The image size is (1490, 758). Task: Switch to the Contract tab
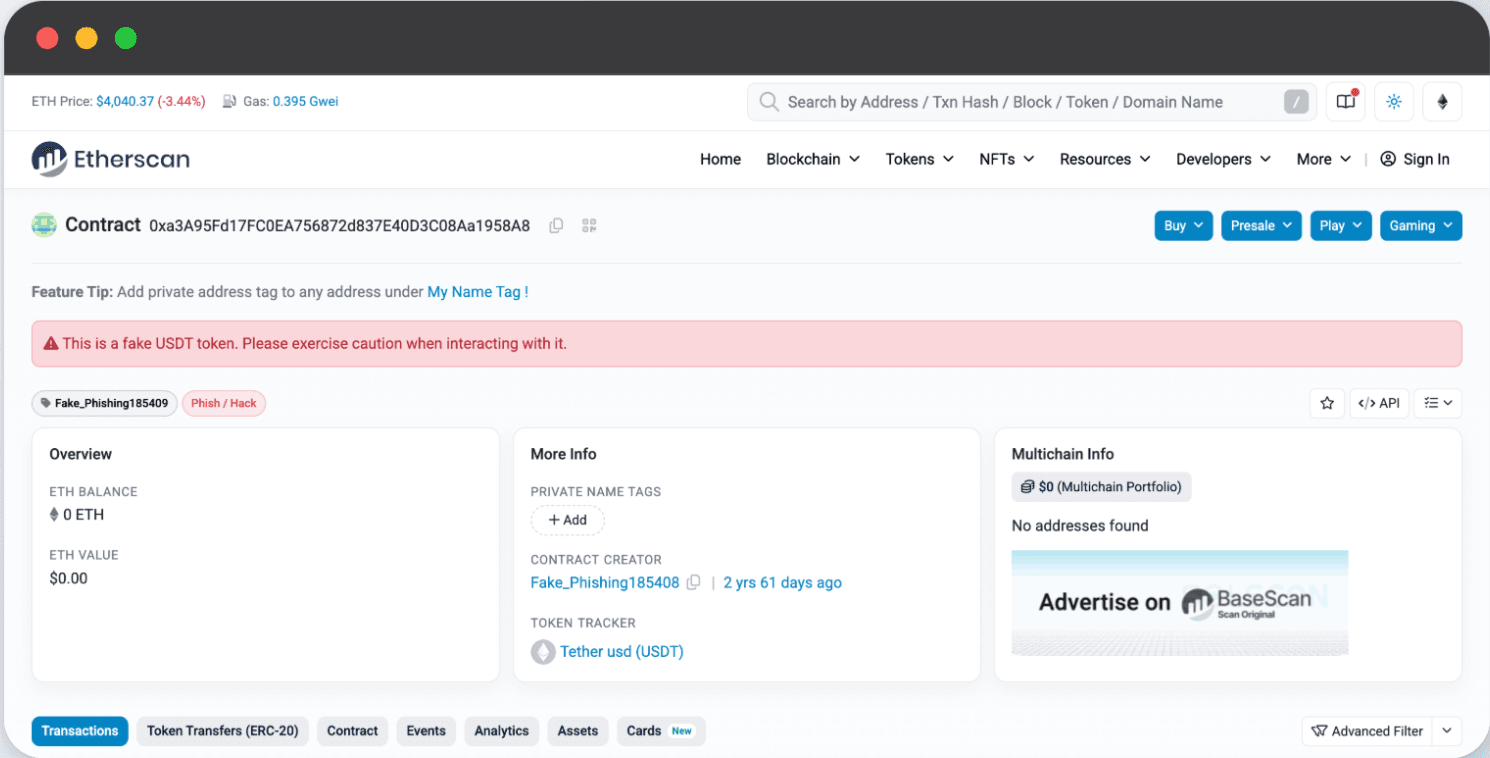[x=353, y=731]
